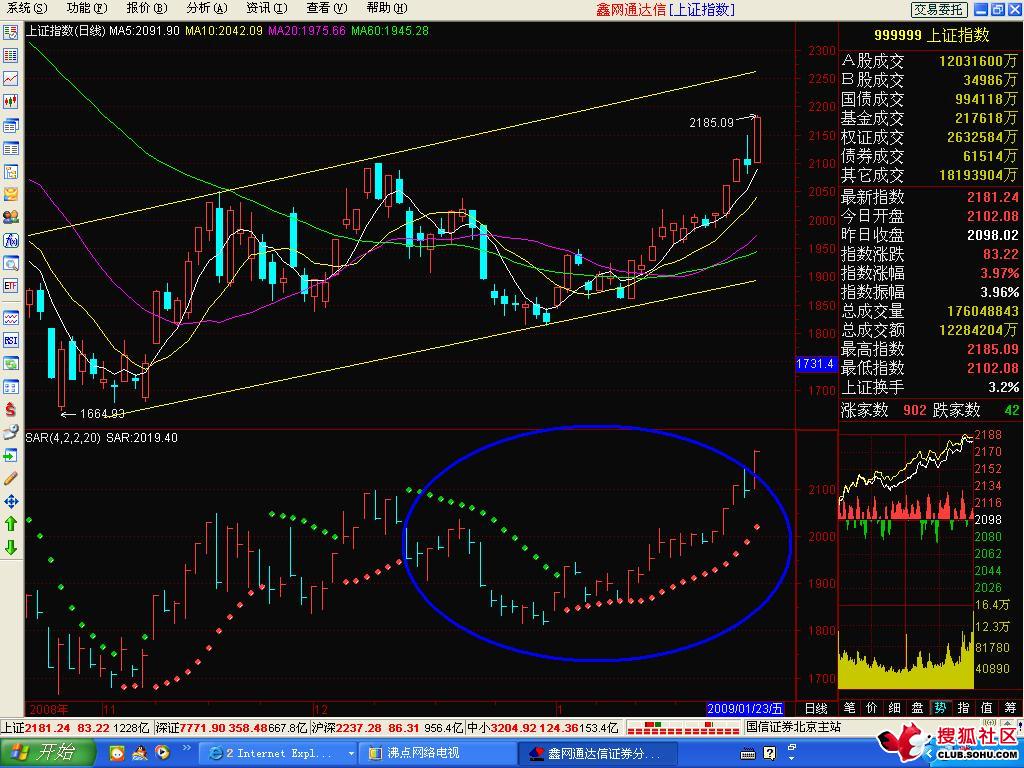Open the formula f(x) icon
This screenshot has width=1024, height=768.
(x=11, y=240)
